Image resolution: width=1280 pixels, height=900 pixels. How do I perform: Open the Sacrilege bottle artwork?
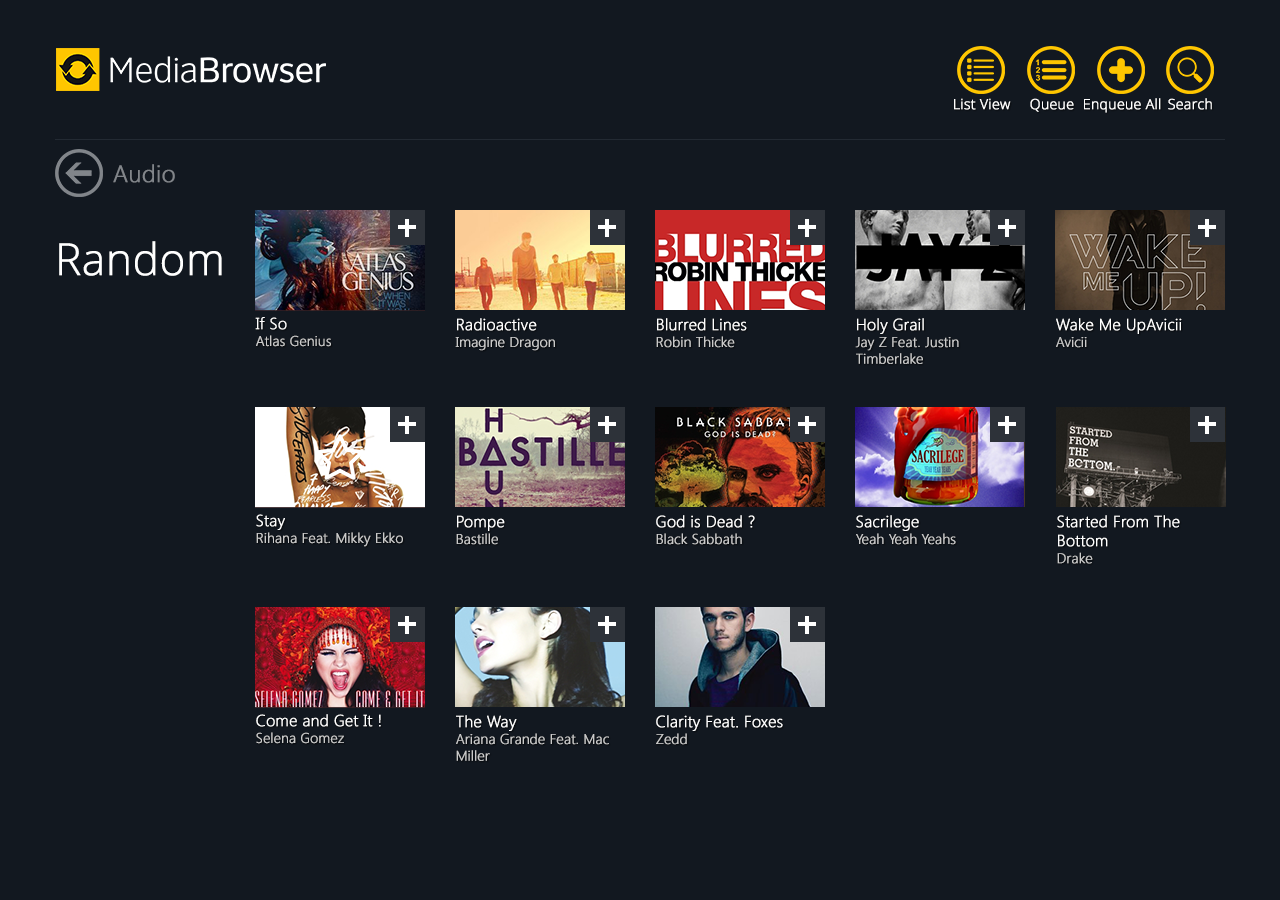click(x=940, y=457)
